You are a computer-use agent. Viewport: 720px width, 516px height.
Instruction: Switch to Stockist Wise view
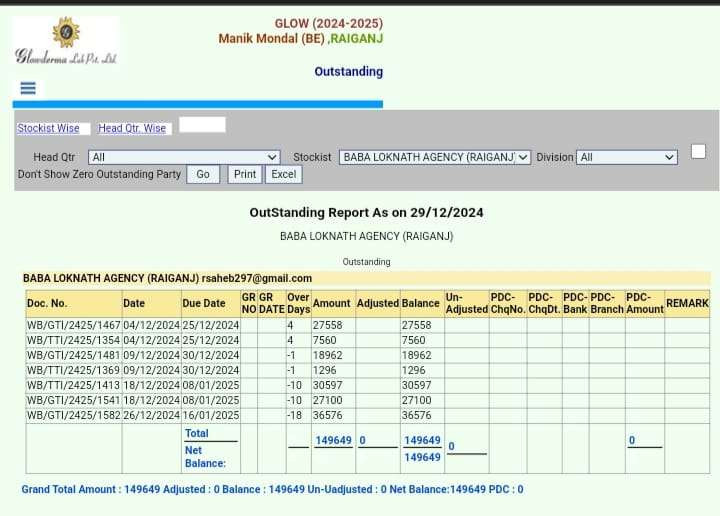click(48, 128)
